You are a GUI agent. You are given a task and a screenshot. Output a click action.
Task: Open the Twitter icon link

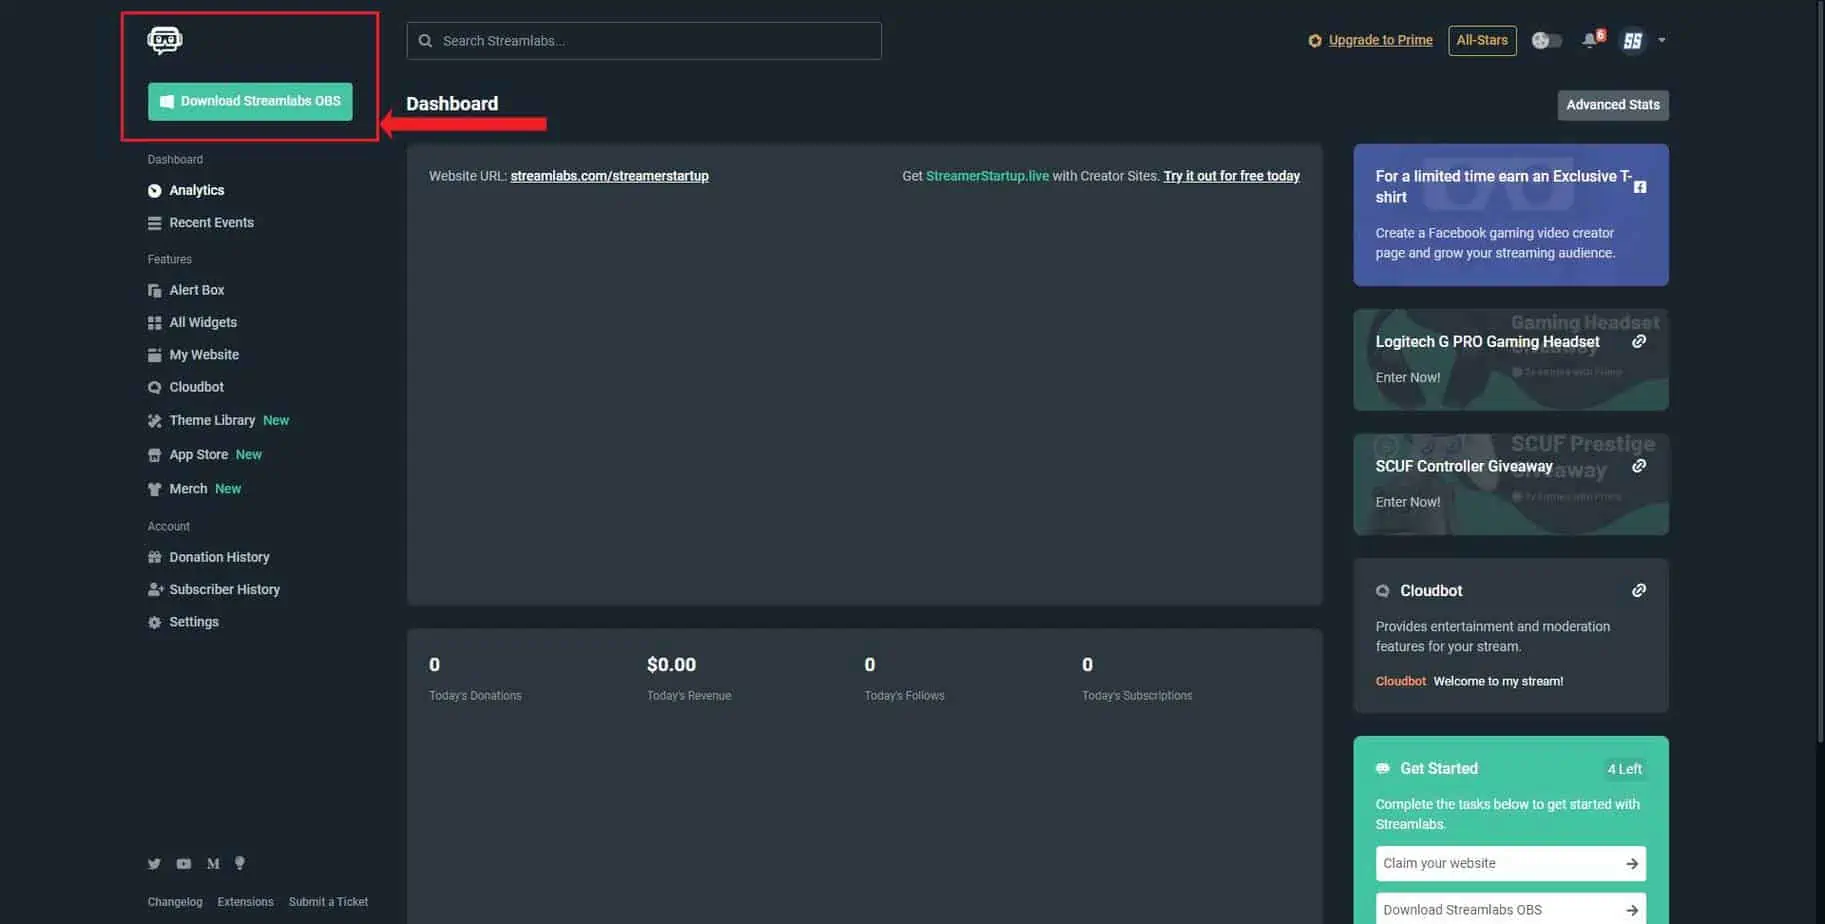154,864
